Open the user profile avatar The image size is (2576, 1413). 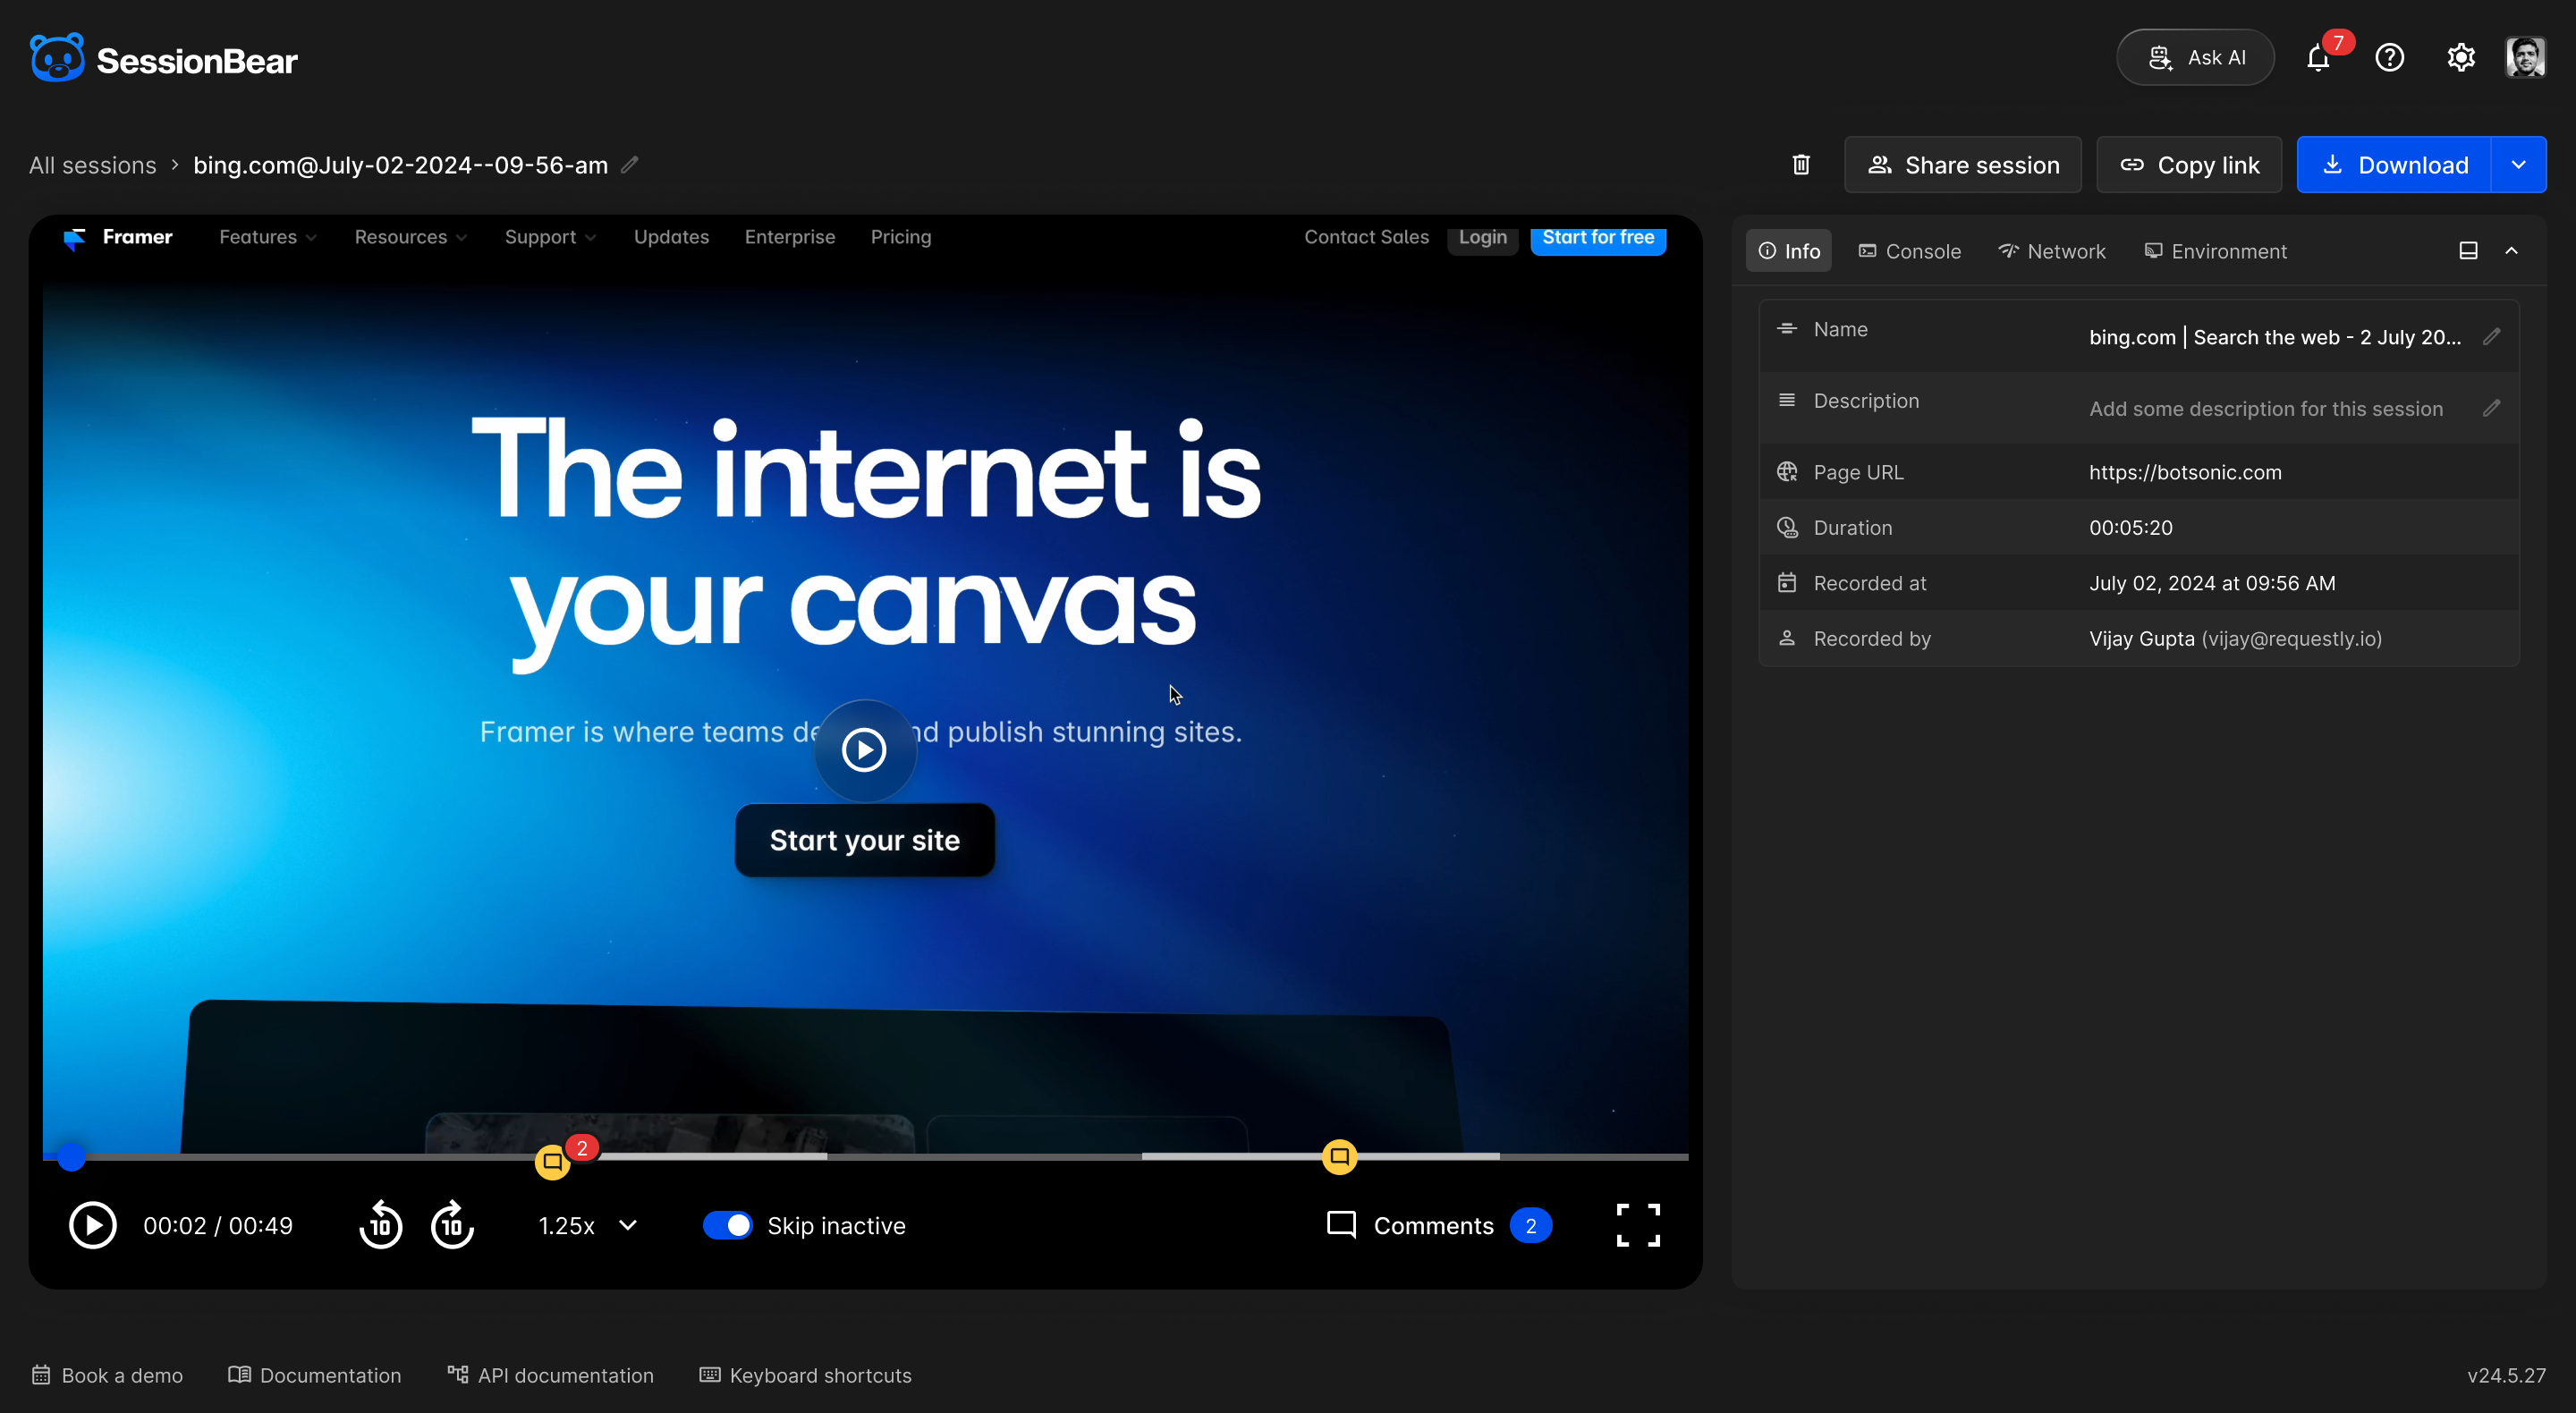(x=2525, y=57)
